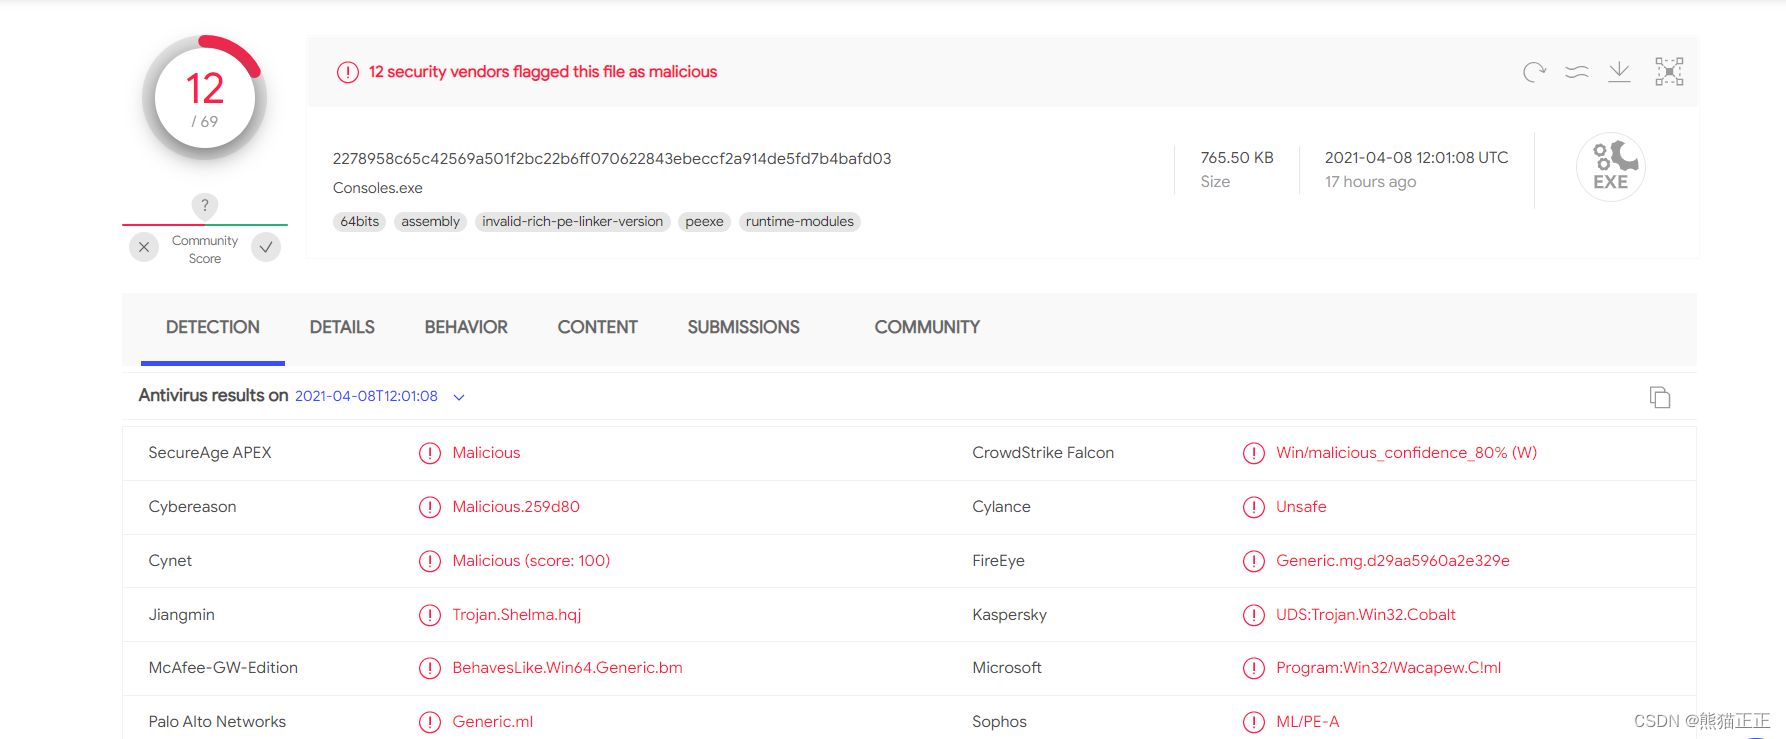Click the UDS:Trojan.Win32.Cobalt detection
This screenshot has width=1786, height=739.
(1366, 615)
